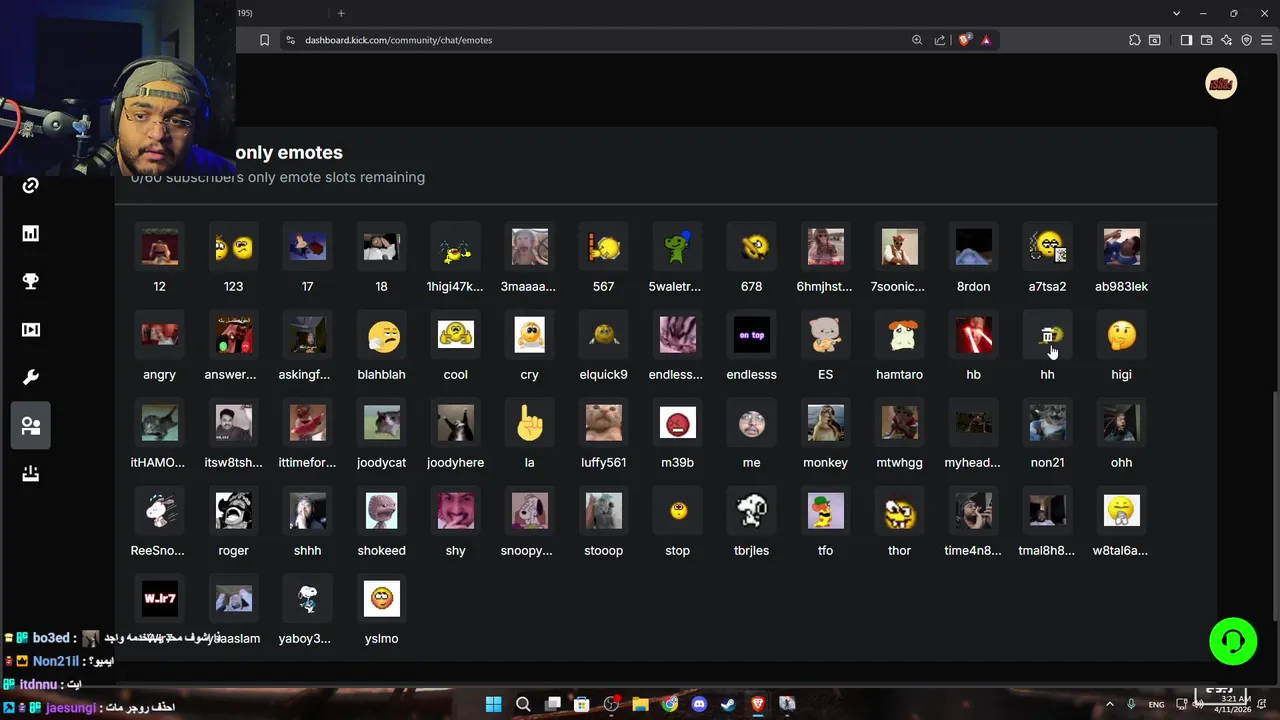Open File Explorer from taskbar
Screen dimensions: 1280x720
(640, 704)
